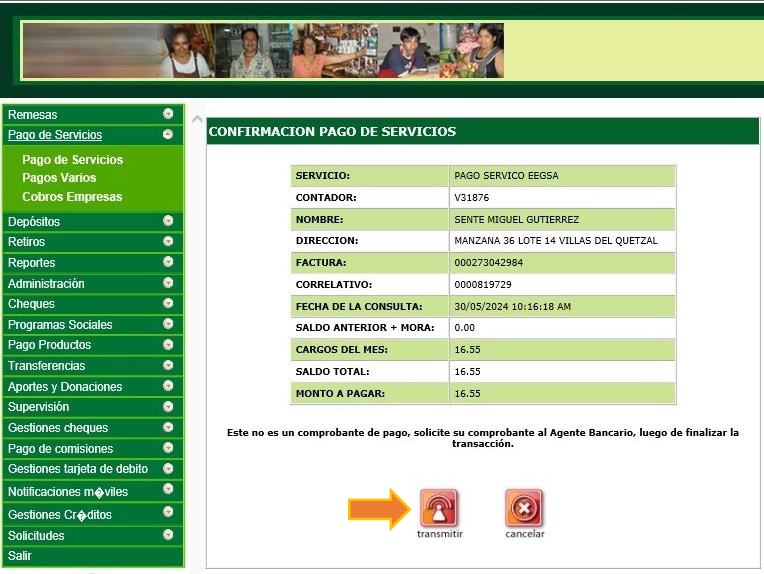Select the Pago de Servicios submenu link
764x574 pixels.
pos(73,160)
